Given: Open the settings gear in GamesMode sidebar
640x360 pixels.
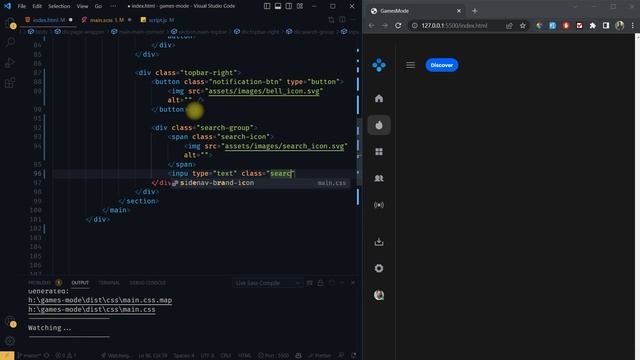Looking at the screenshot, I should tap(379, 268).
